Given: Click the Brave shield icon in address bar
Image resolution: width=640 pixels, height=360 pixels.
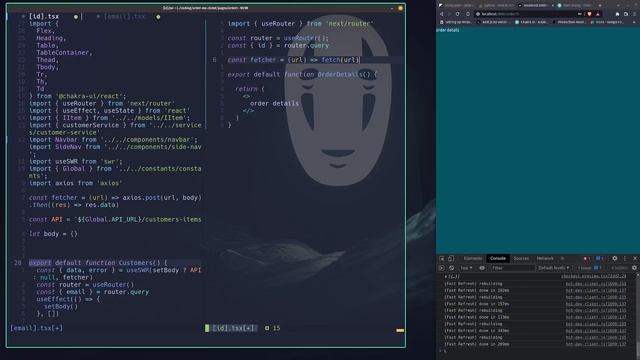Looking at the screenshot, I should 589,14.
